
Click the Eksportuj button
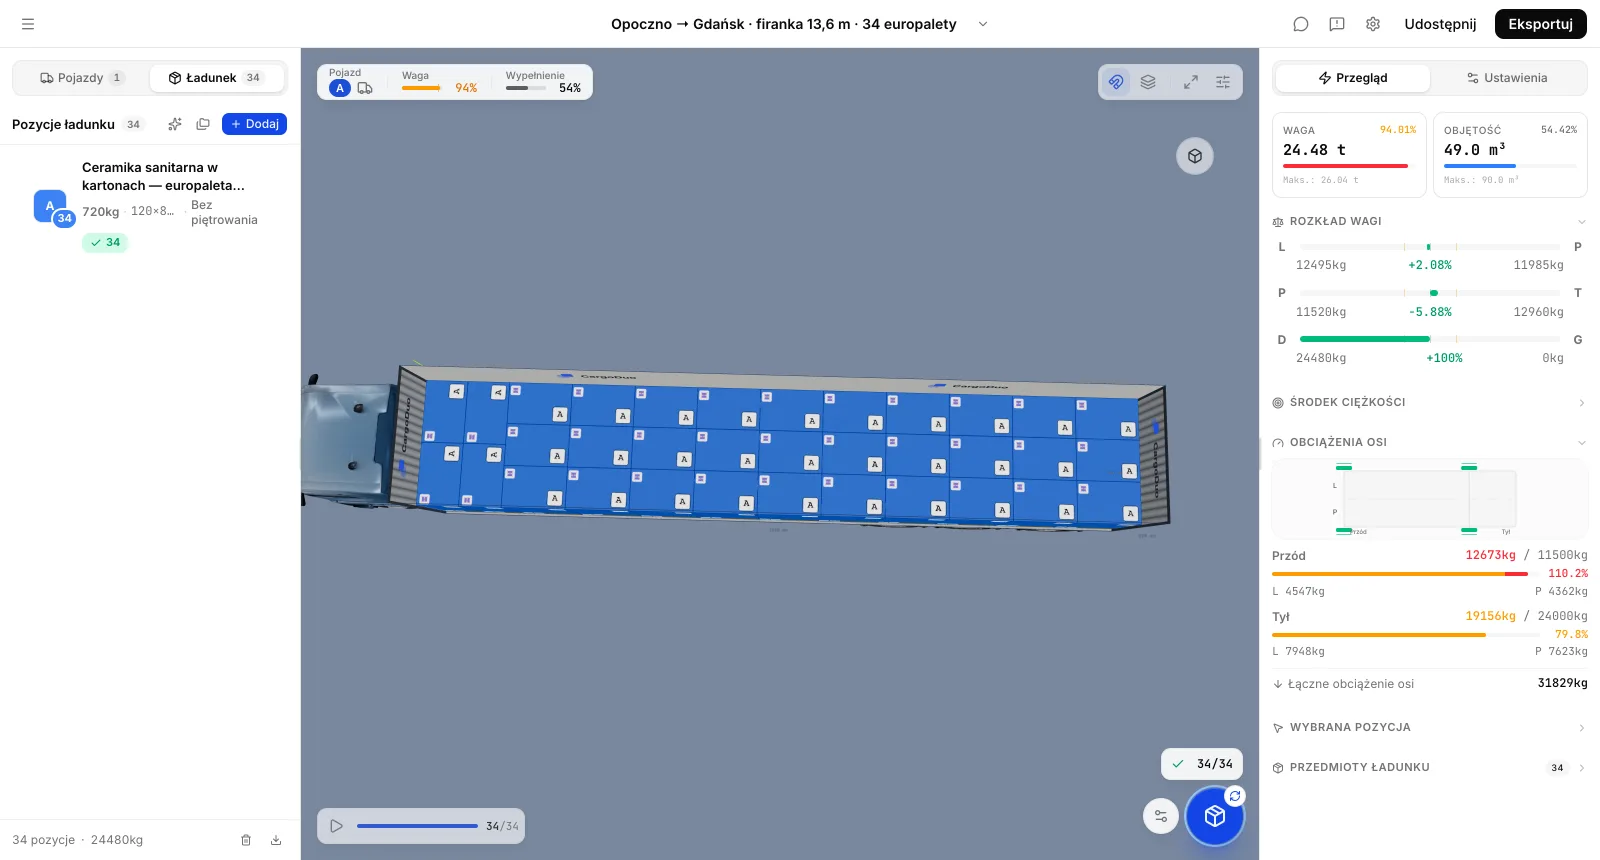(x=1541, y=24)
